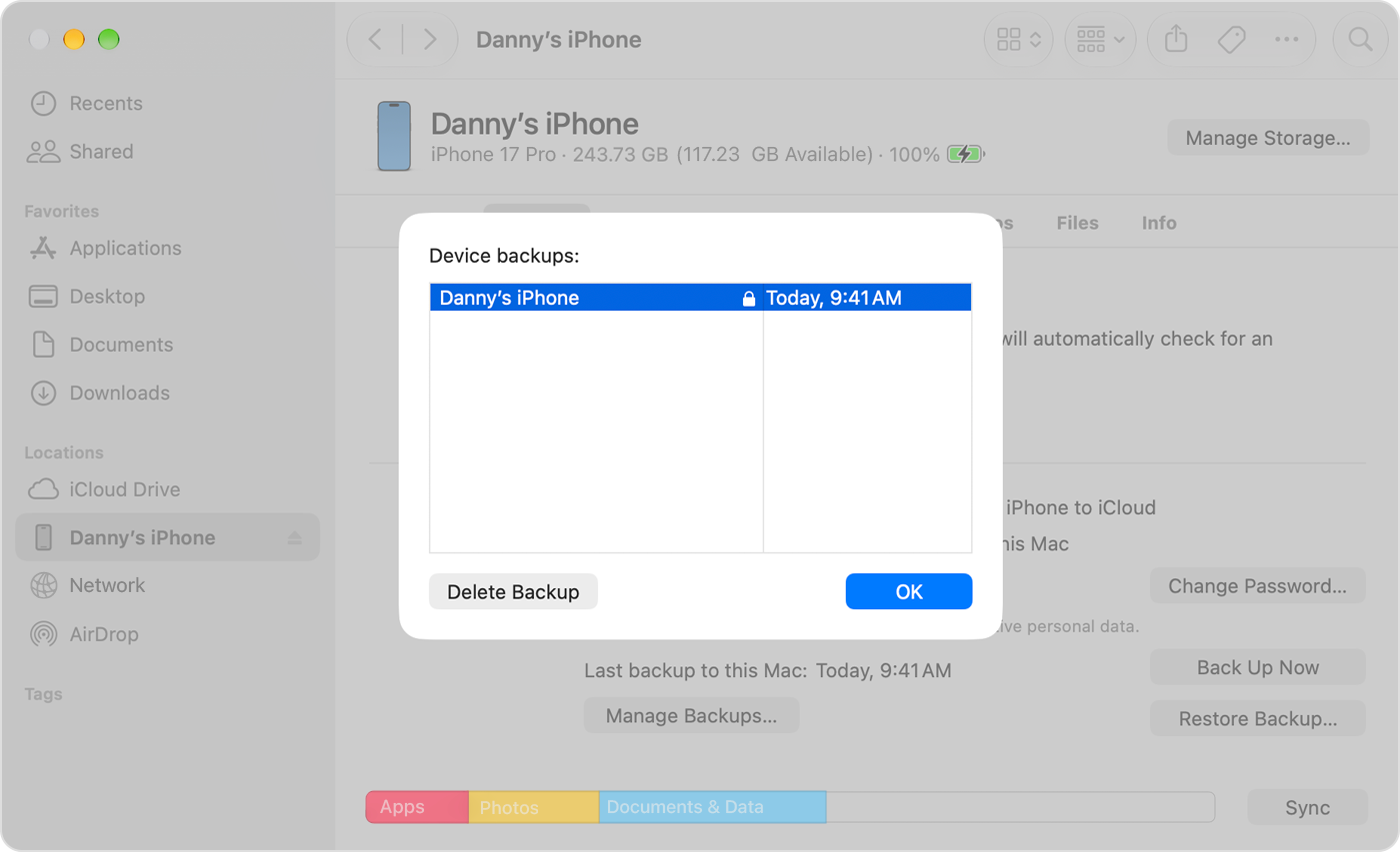Click the iPhone device image

tap(393, 136)
